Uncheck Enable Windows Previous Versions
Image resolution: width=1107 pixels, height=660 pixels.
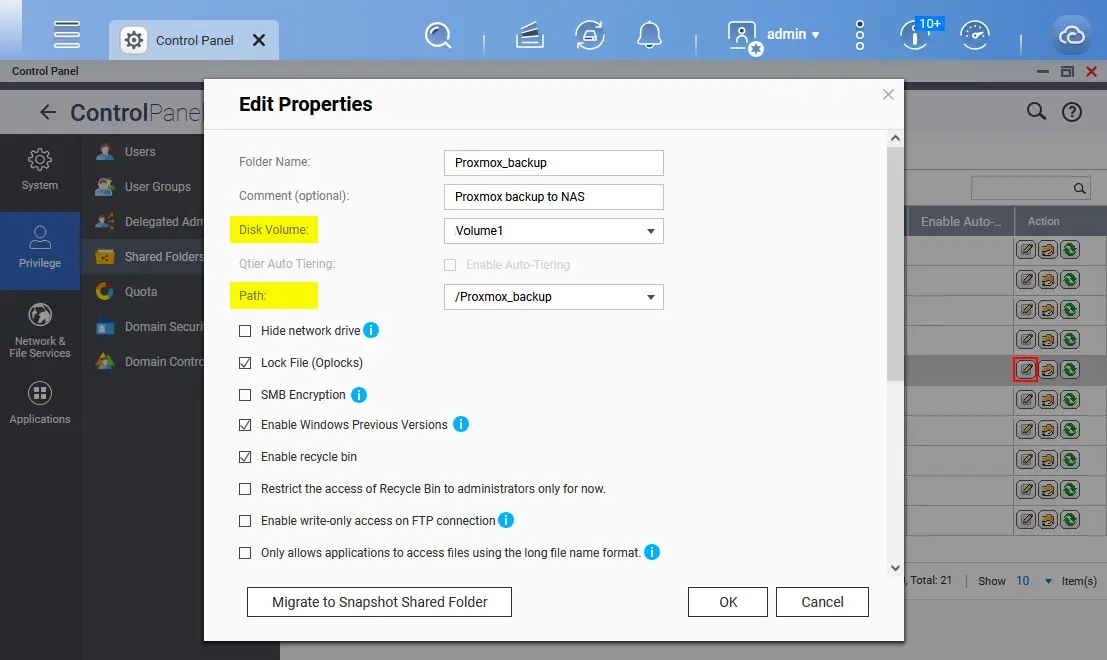[x=245, y=425]
